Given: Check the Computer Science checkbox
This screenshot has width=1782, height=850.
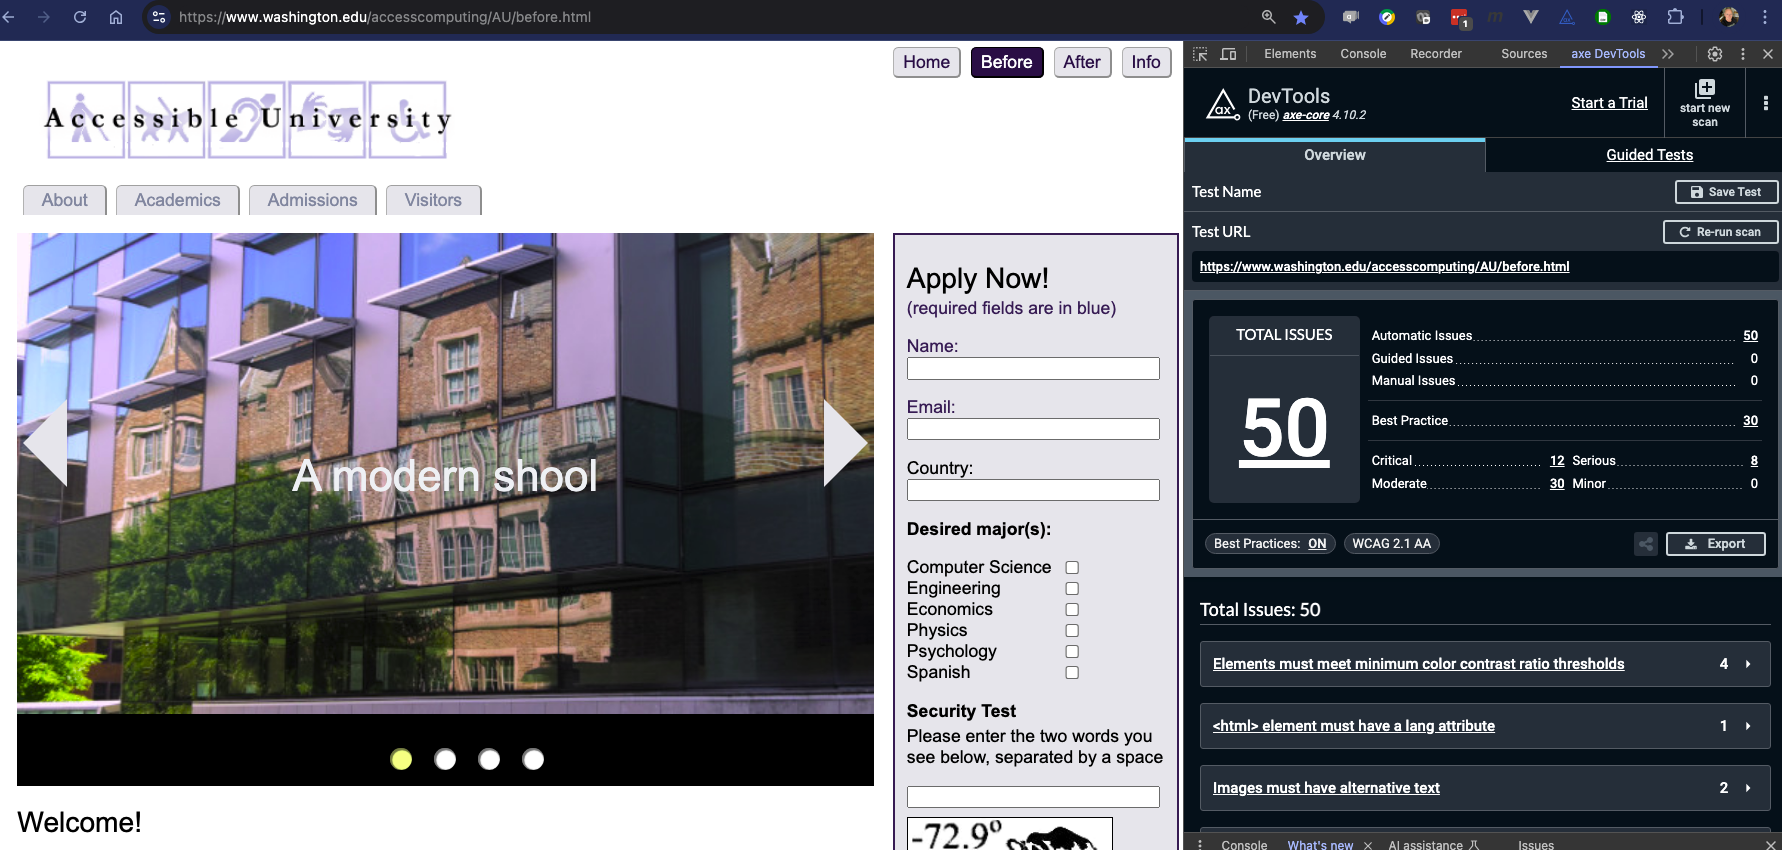Looking at the screenshot, I should [1072, 568].
